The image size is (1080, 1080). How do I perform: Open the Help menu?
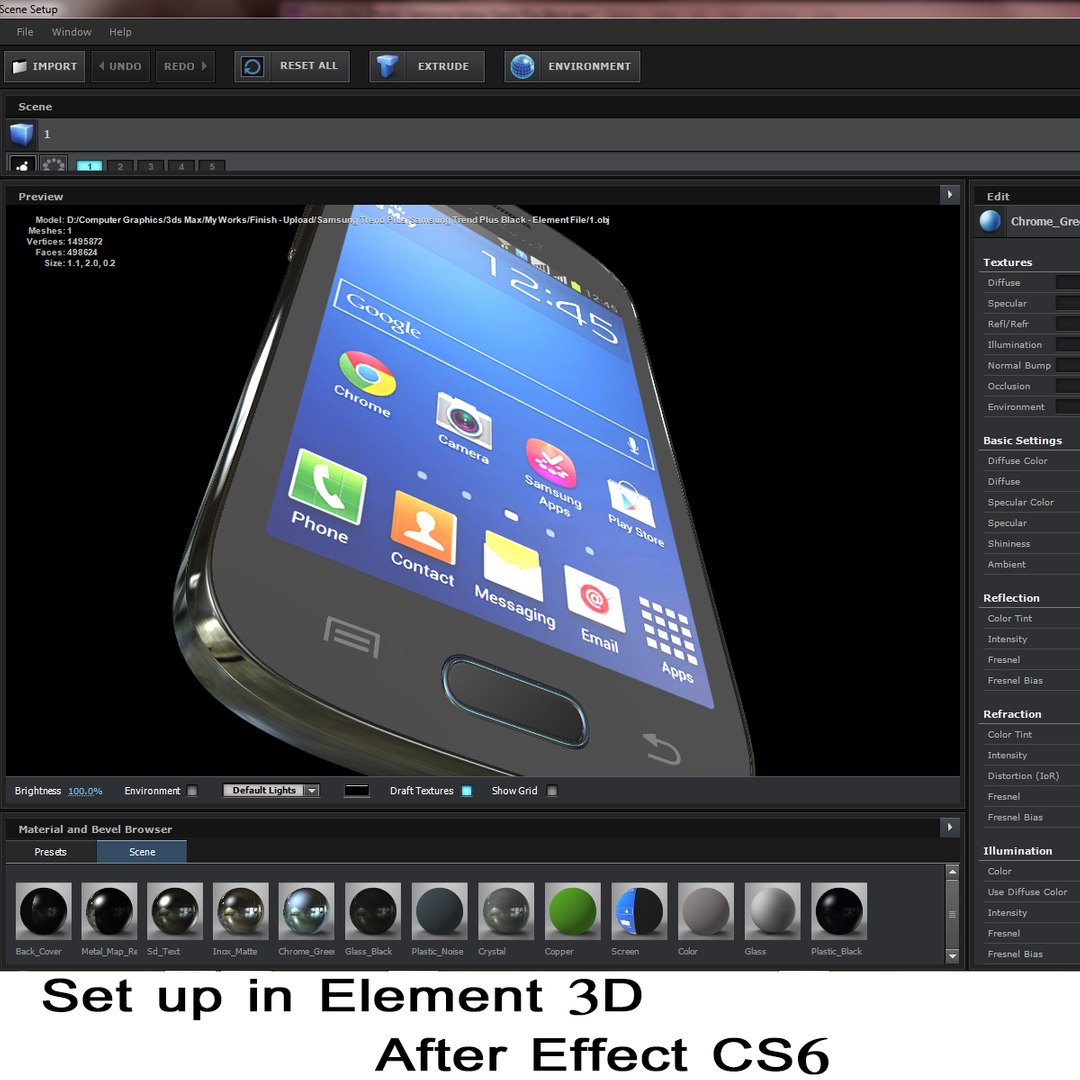pyautogui.click(x=120, y=32)
